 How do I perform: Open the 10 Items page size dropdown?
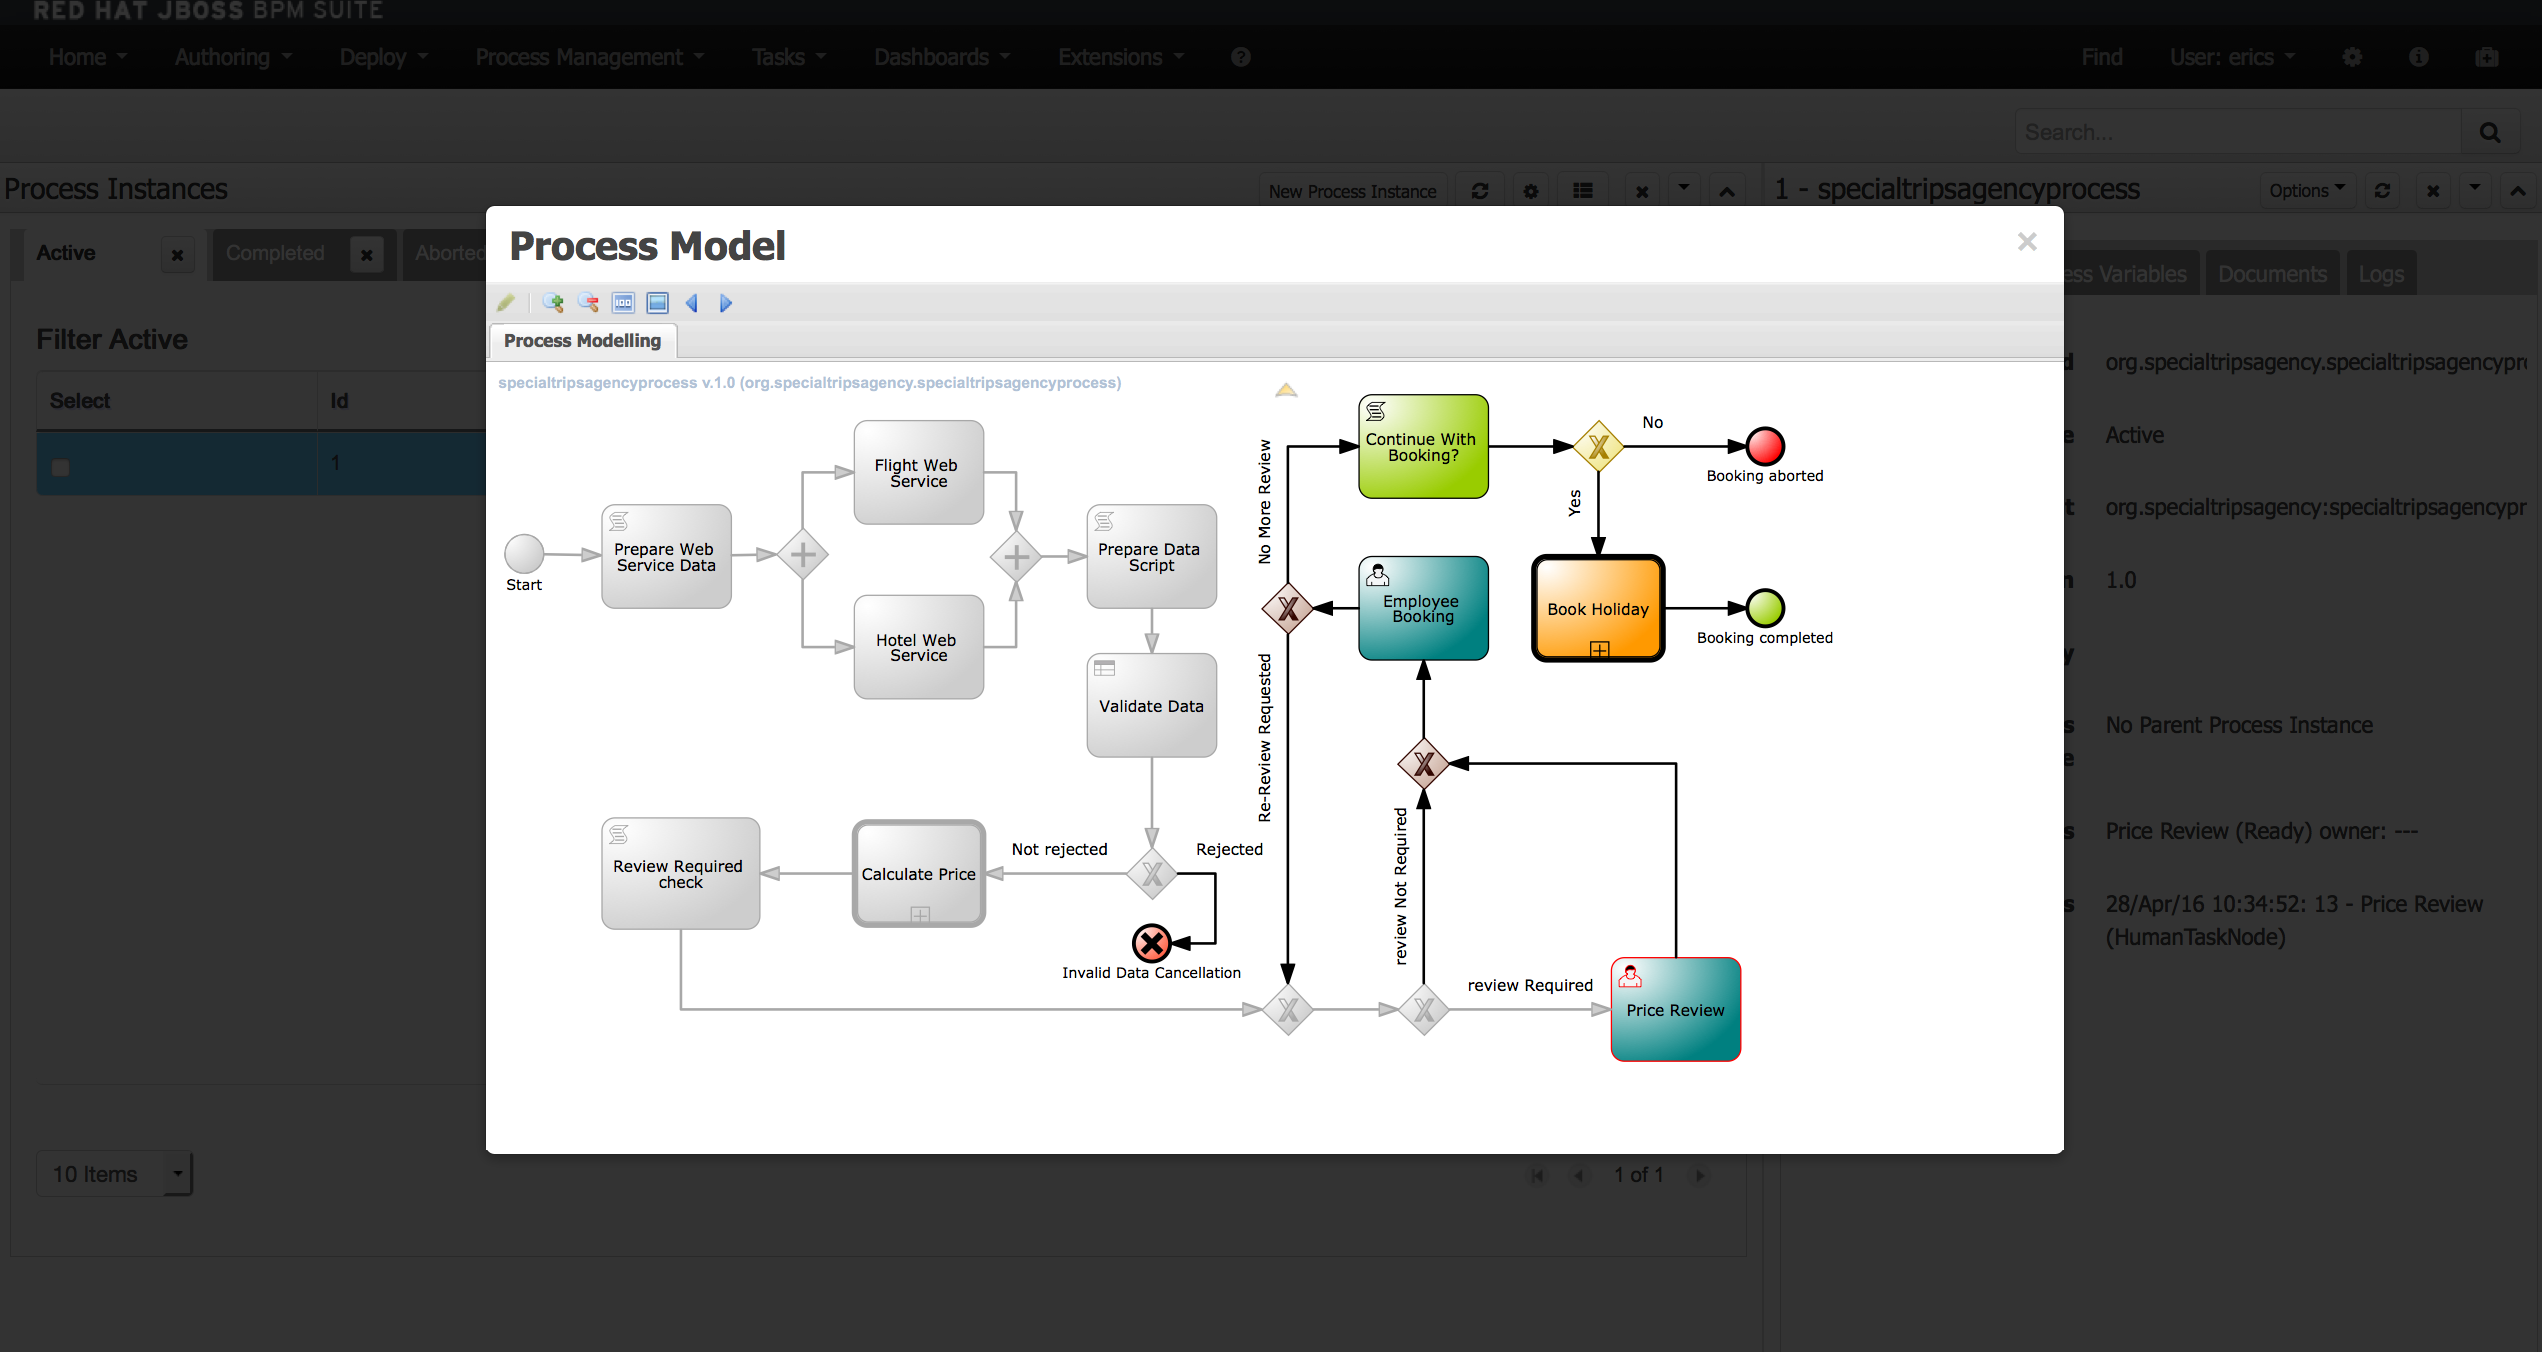tap(114, 1174)
